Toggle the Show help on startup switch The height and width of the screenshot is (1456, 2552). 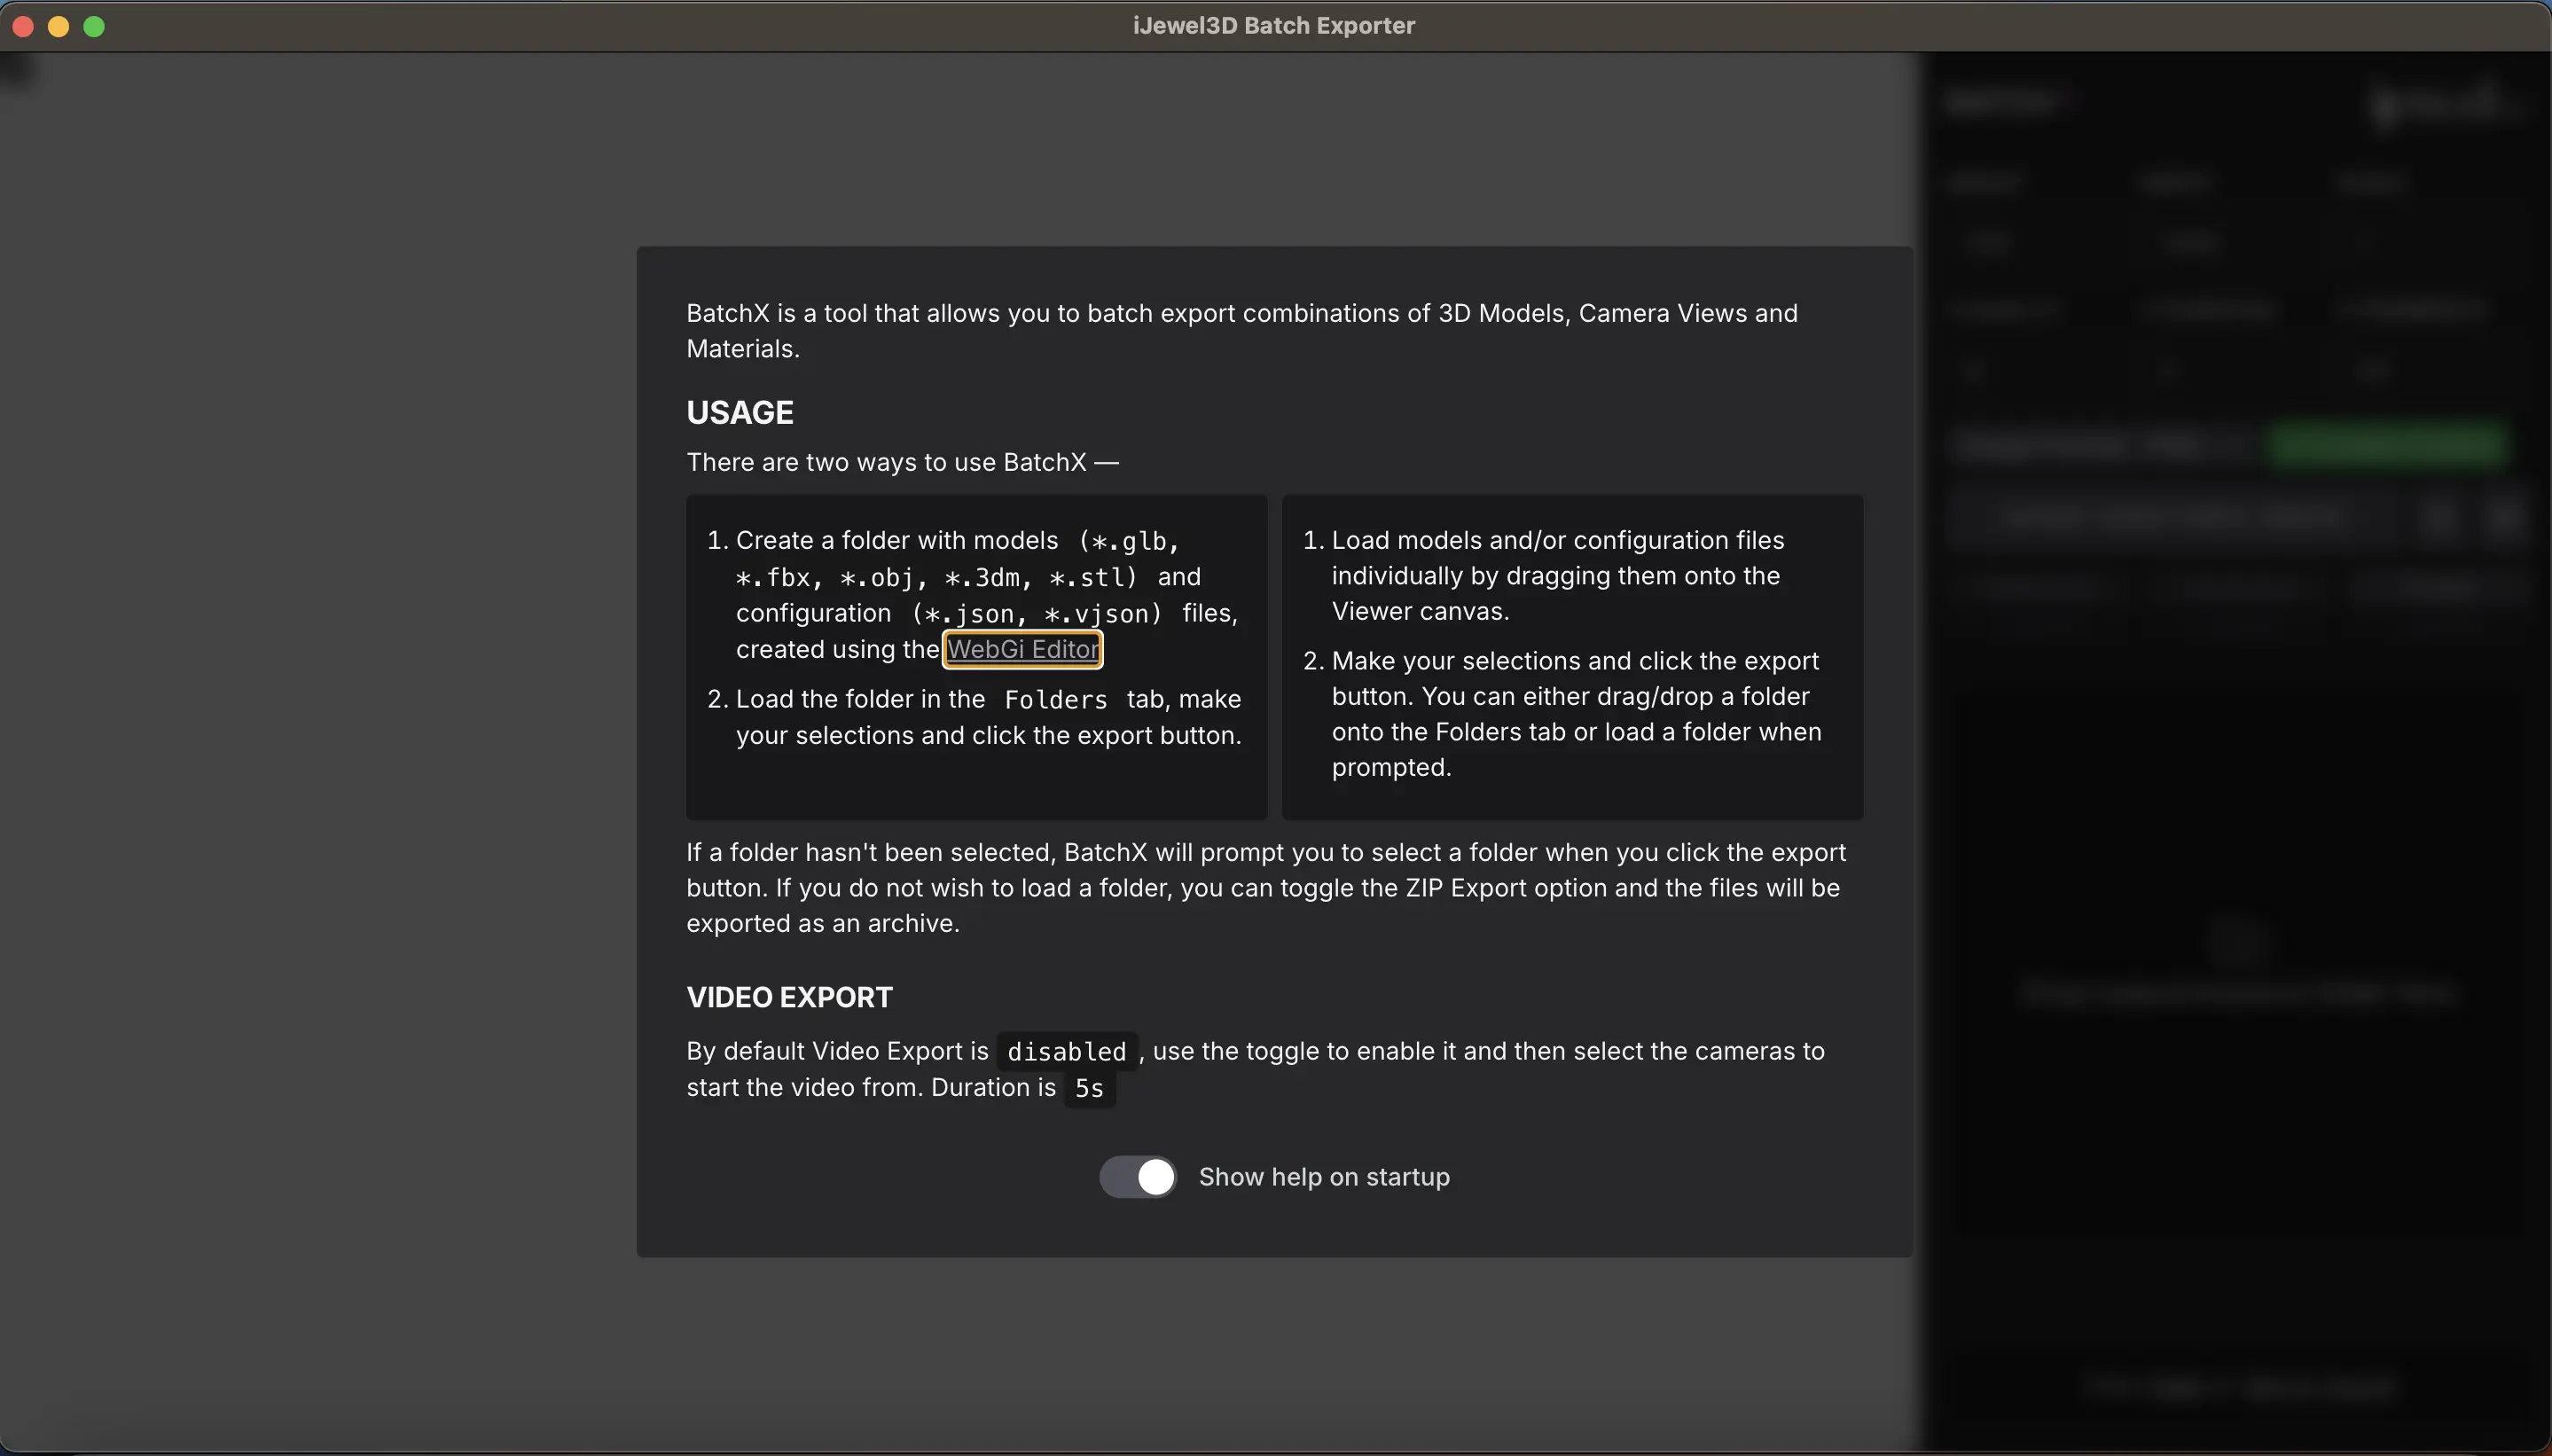[x=1138, y=1177]
